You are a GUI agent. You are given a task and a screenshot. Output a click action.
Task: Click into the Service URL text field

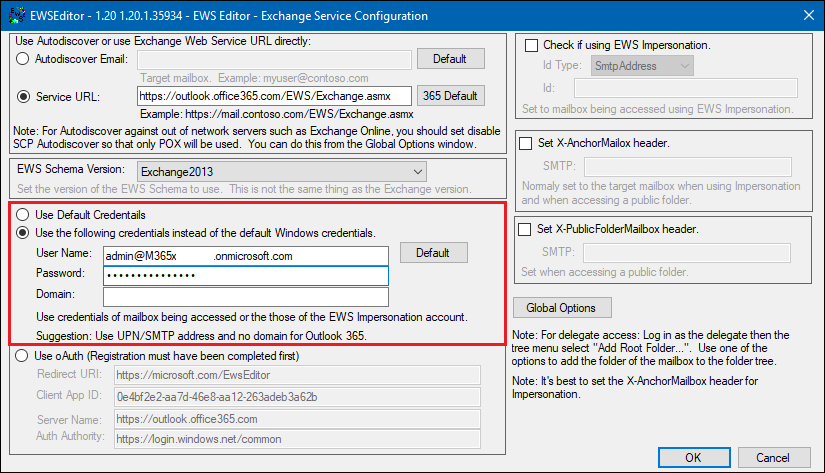pyautogui.click(x=274, y=96)
